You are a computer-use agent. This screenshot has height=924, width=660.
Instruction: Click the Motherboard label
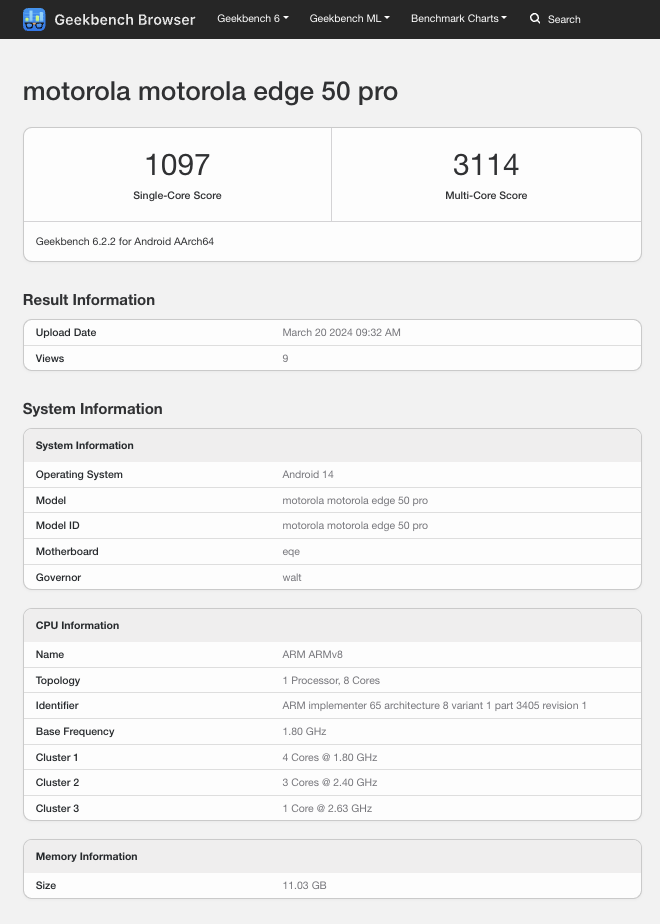click(x=67, y=552)
